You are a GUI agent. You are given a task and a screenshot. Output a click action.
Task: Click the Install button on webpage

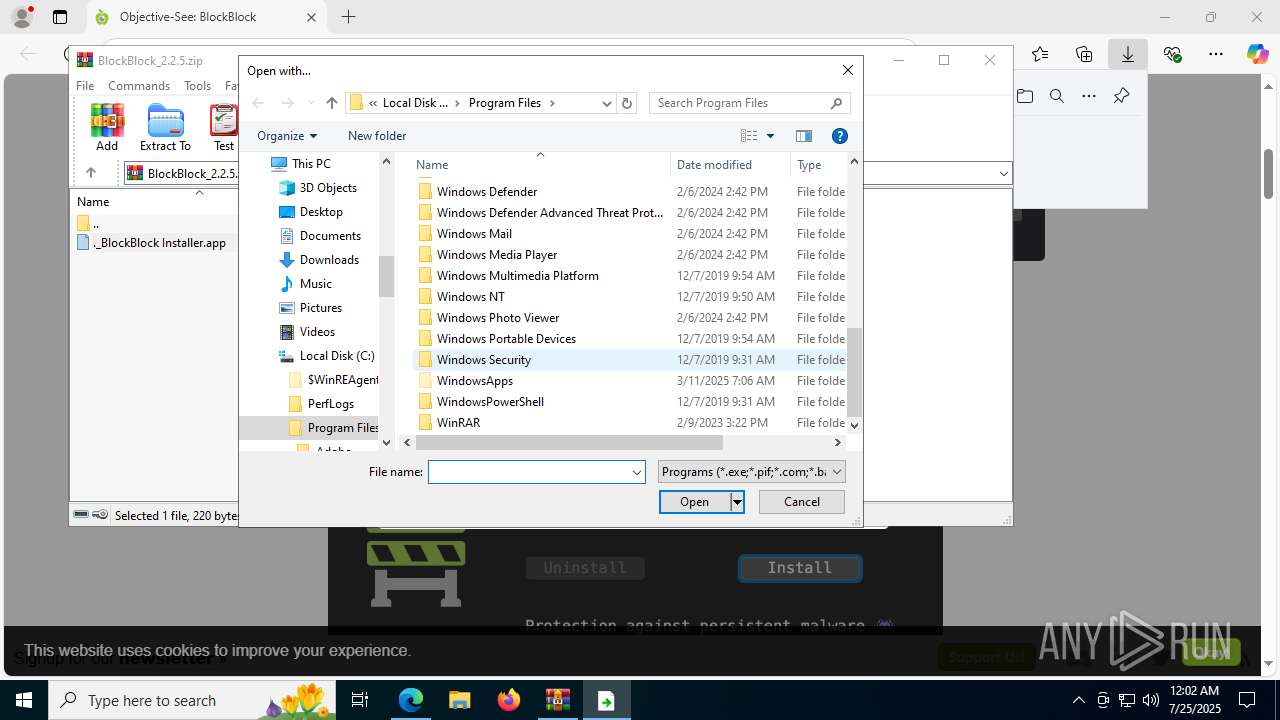pyautogui.click(x=800, y=568)
